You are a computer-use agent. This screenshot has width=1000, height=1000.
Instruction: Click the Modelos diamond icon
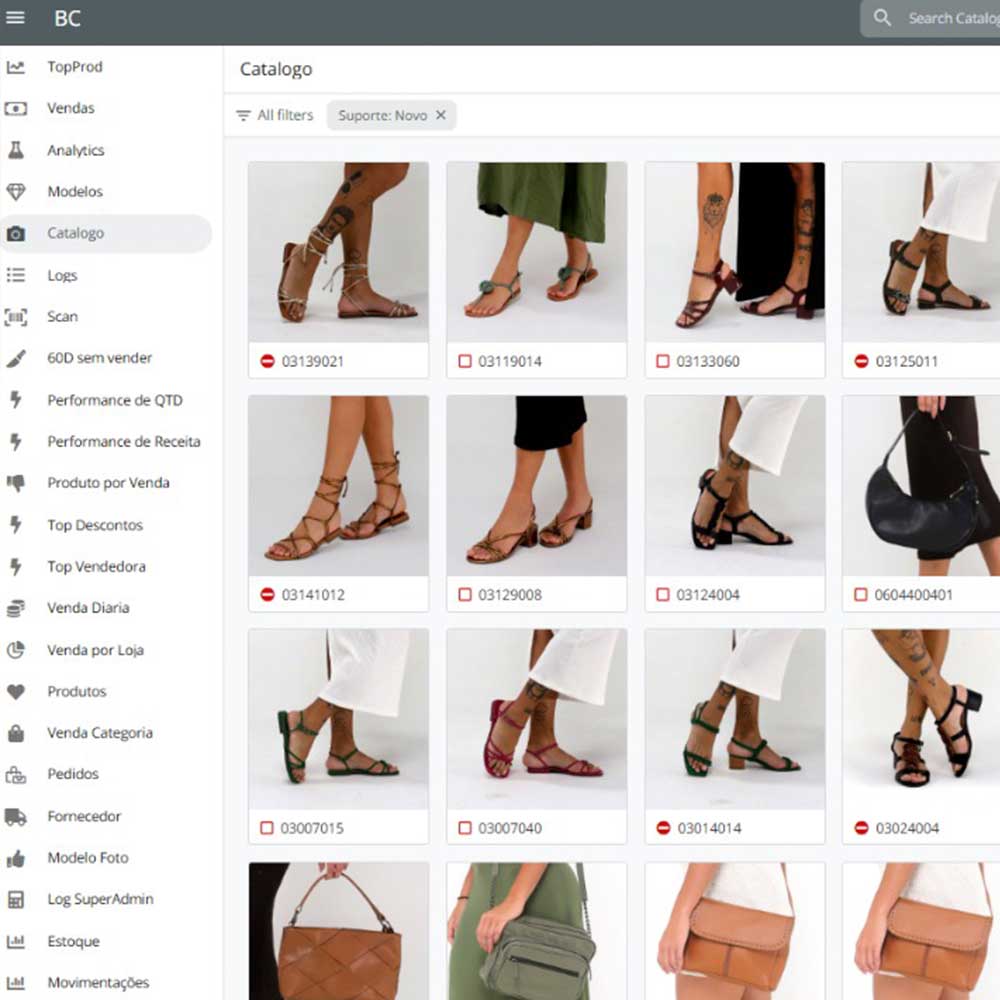(16, 192)
